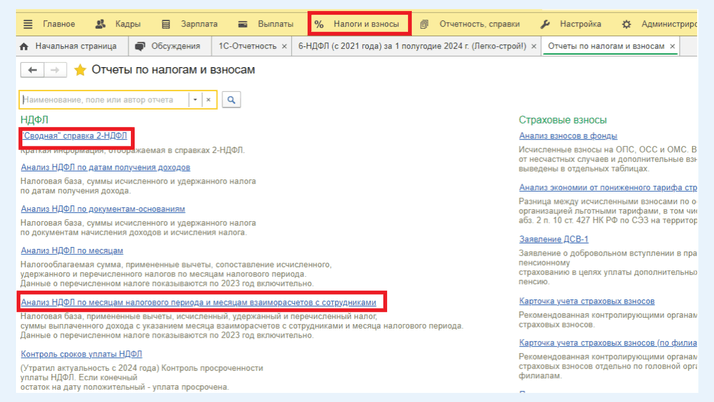Open Анализ НДФЛ по документам-основаниям
The height and width of the screenshot is (402, 714).
click(x=103, y=209)
